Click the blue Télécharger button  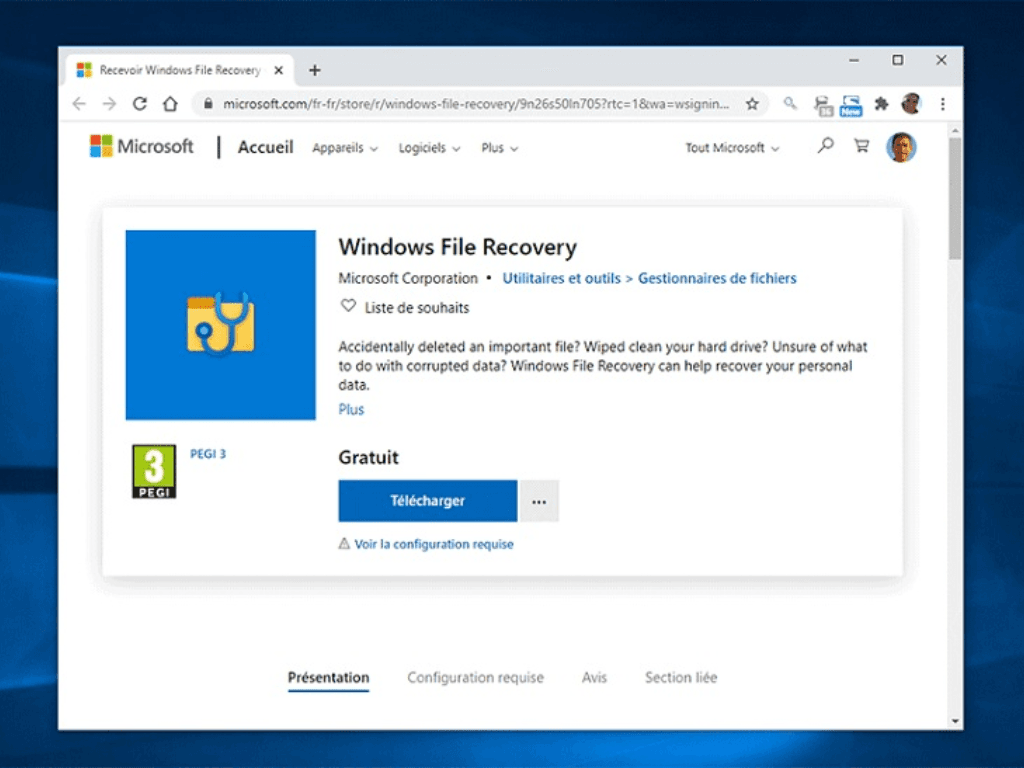tap(427, 501)
